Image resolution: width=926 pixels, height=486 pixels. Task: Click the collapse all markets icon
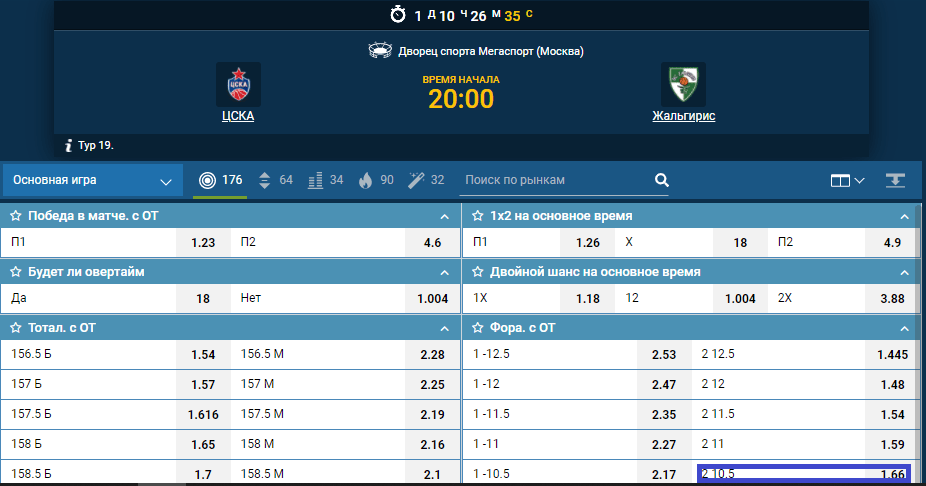[x=895, y=180]
